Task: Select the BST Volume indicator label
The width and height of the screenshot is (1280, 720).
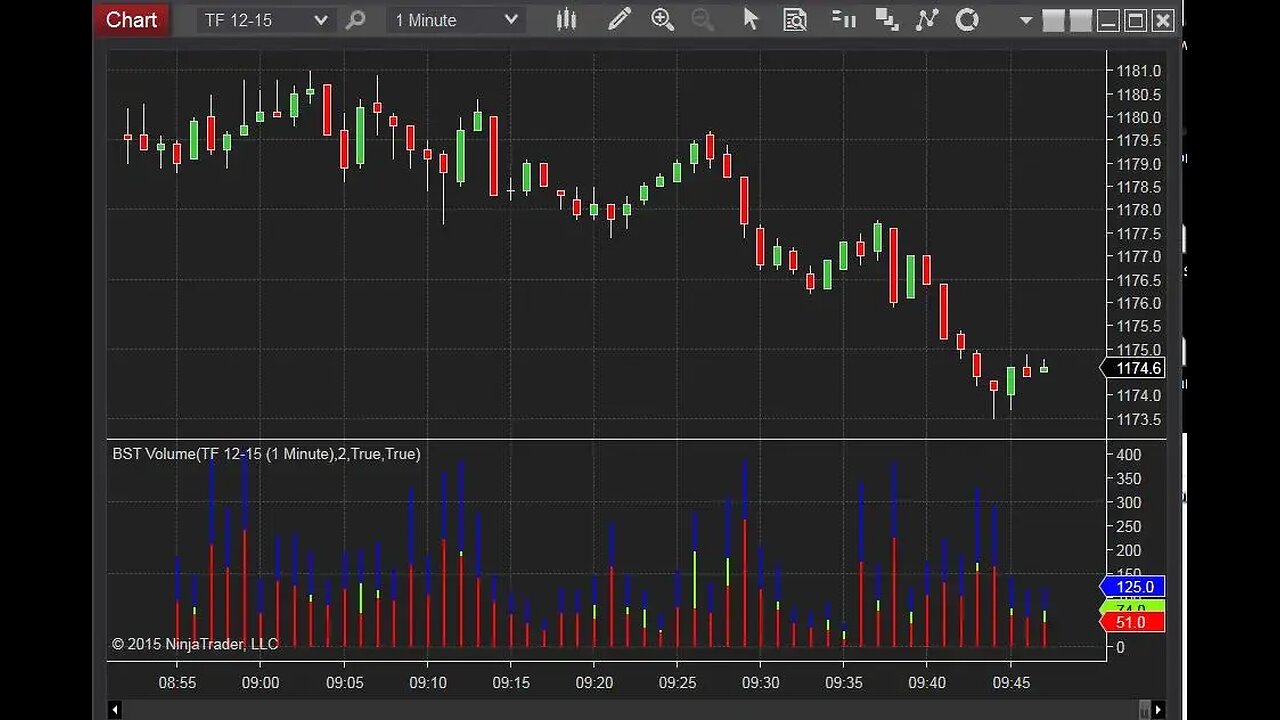Action: (265, 453)
